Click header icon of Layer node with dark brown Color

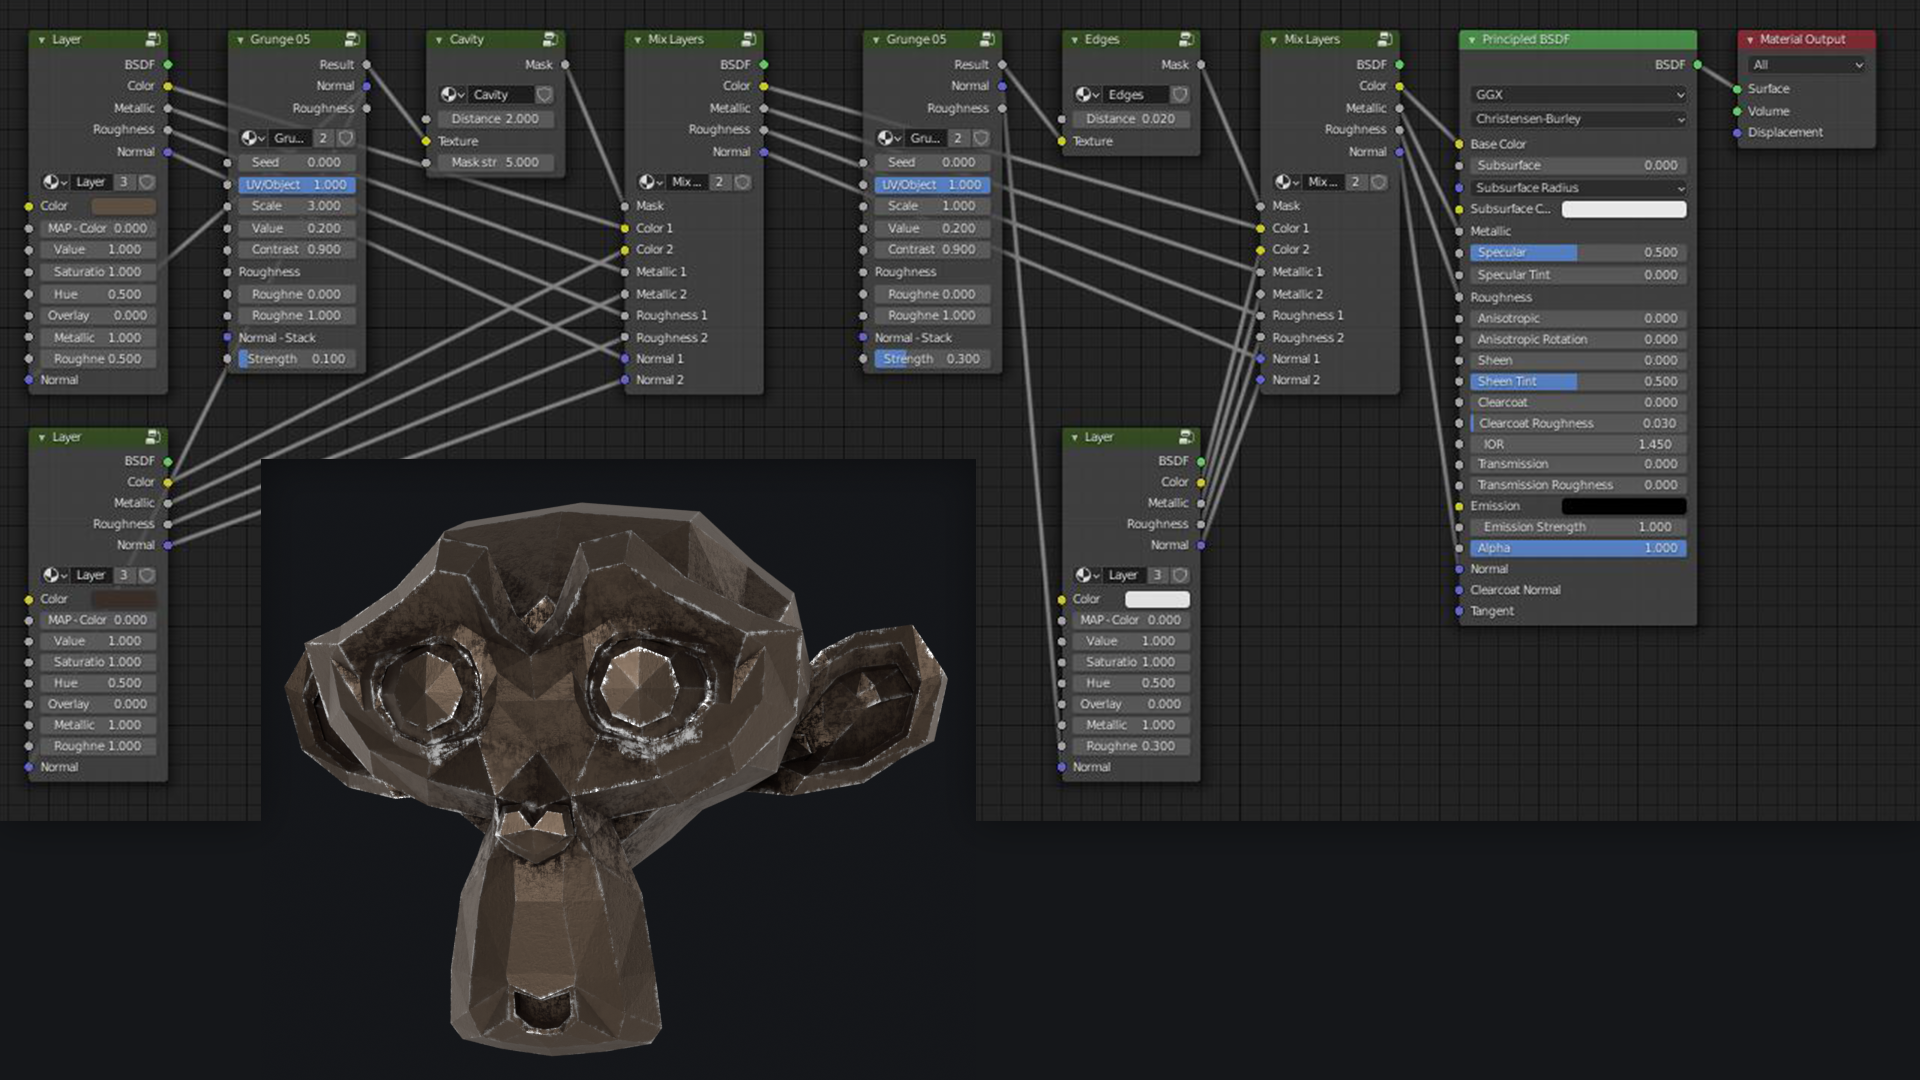pos(153,437)
